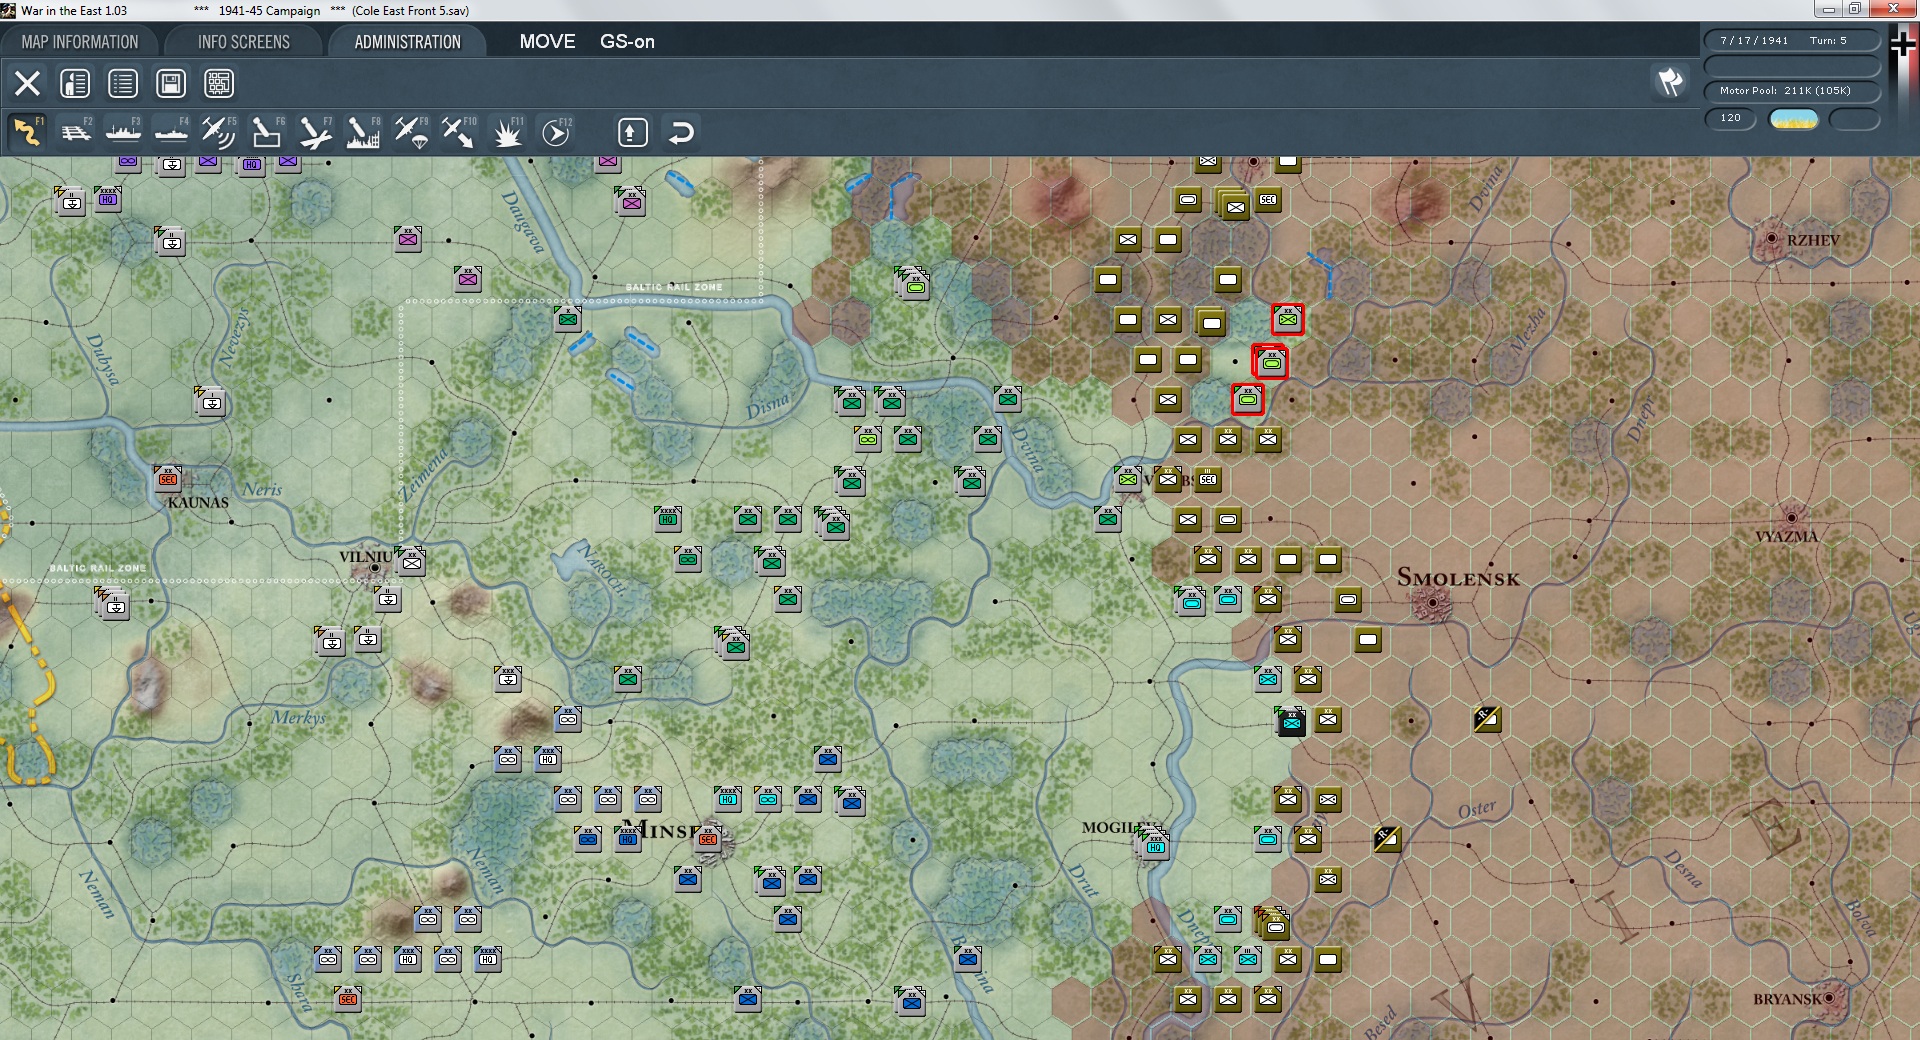Click the floppy disk Save Game icon
This screenshot has height=1040, width=1920.
171,83
